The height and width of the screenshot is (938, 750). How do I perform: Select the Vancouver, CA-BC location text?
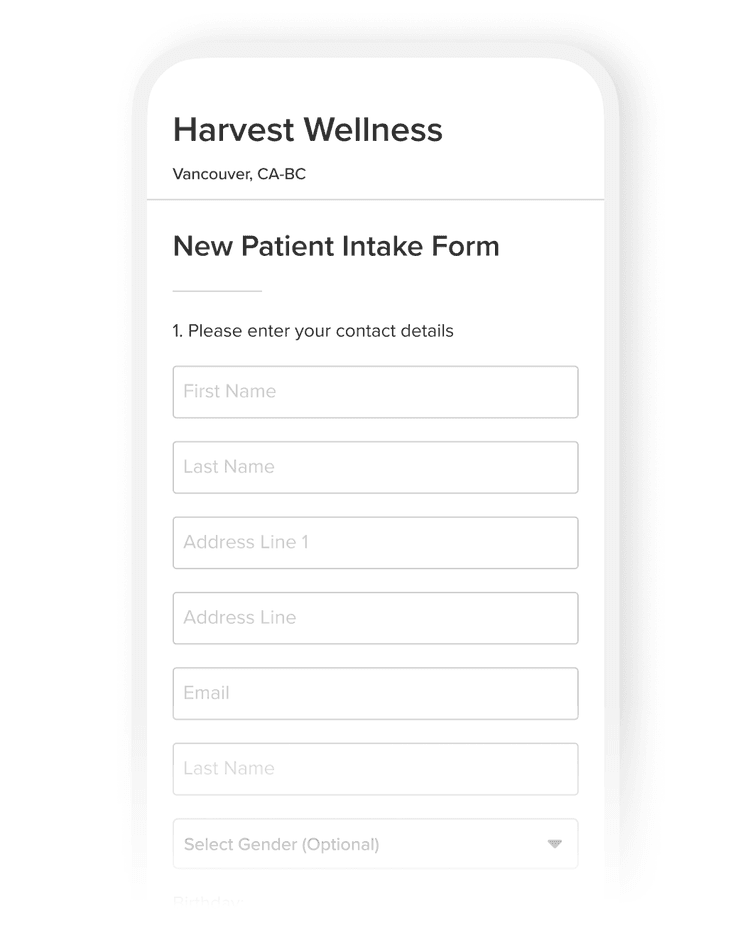pyautogui.click(x=239, y=173)
